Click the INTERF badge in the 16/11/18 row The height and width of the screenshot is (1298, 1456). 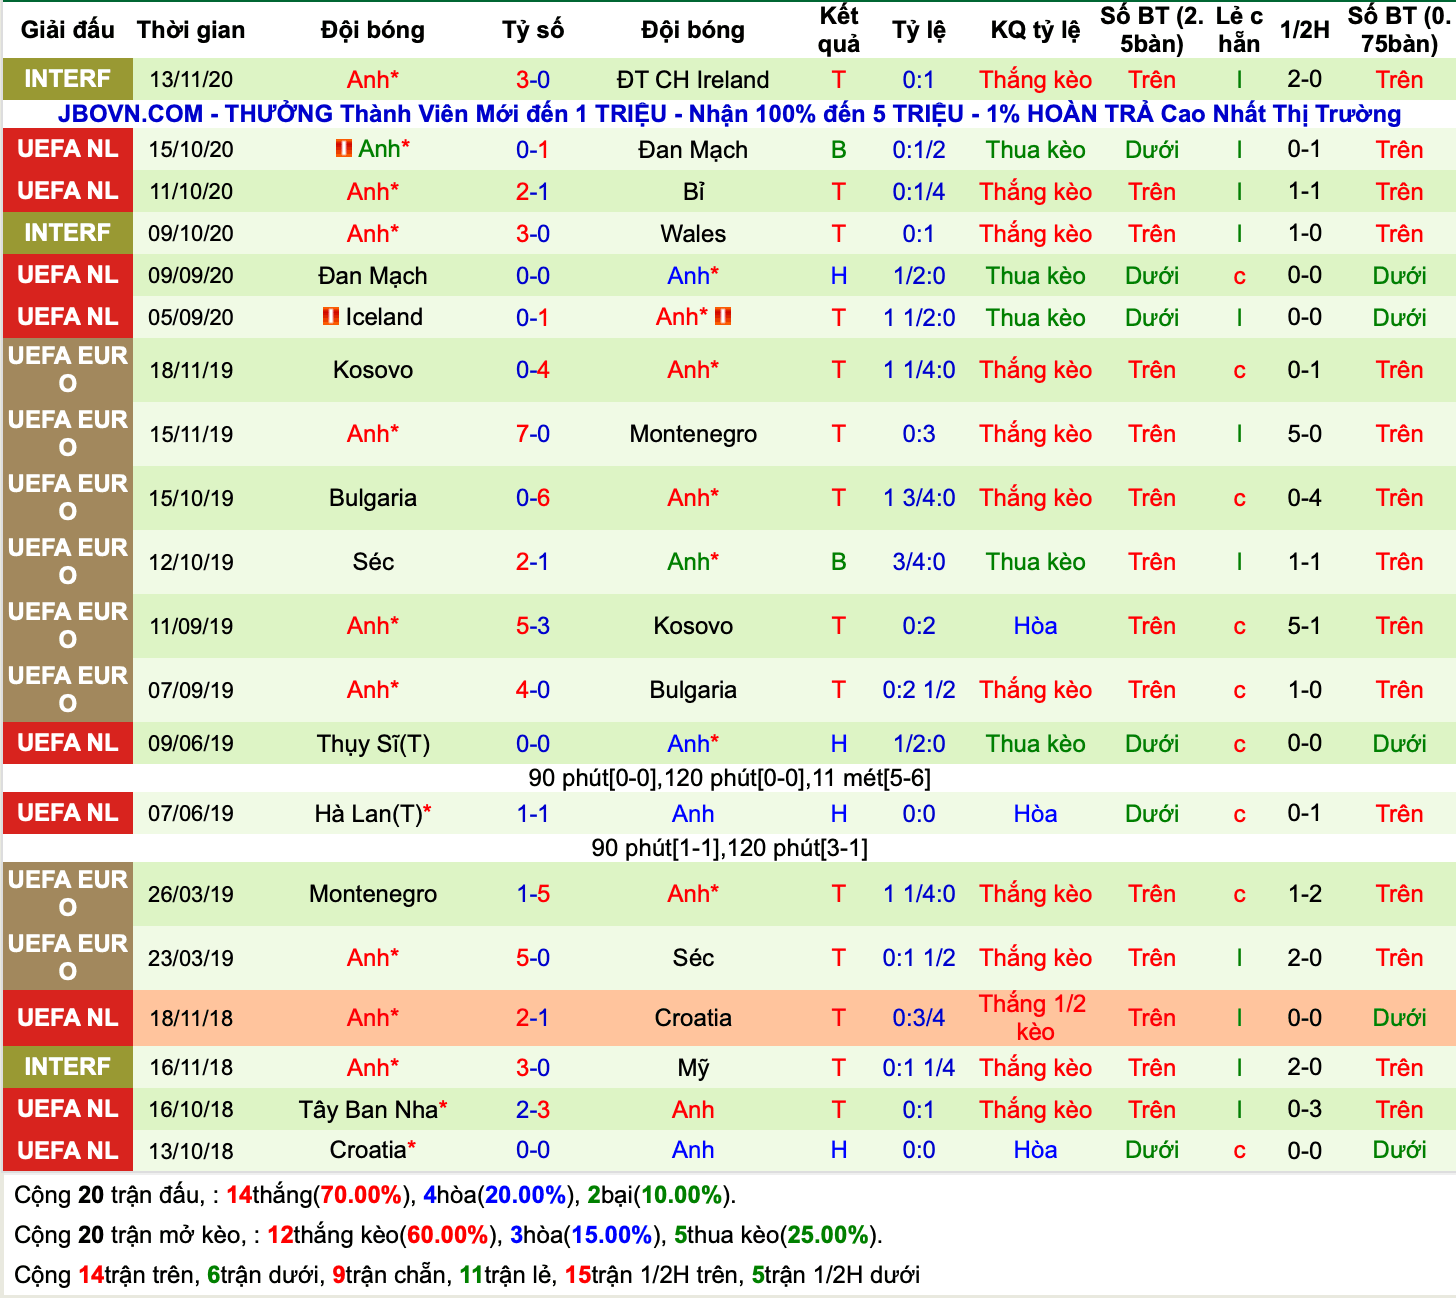(x=68, y=1067)
